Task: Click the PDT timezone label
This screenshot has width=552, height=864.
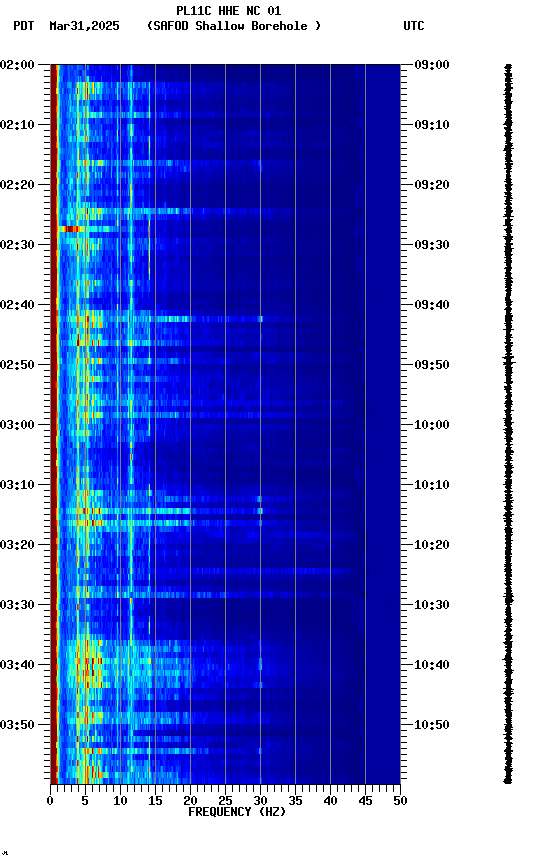Action: click(24, 26)
